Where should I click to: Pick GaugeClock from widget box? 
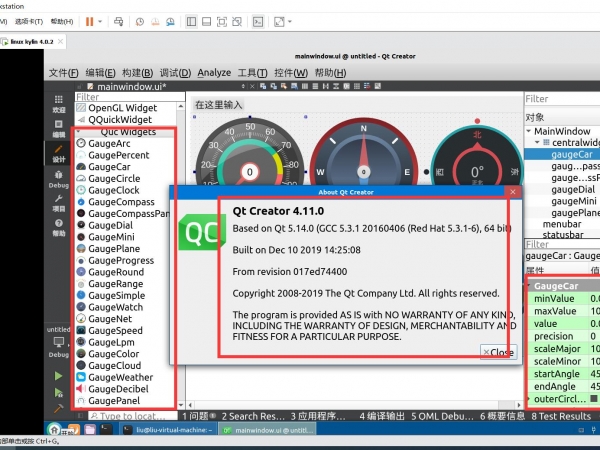pos(113,190)
